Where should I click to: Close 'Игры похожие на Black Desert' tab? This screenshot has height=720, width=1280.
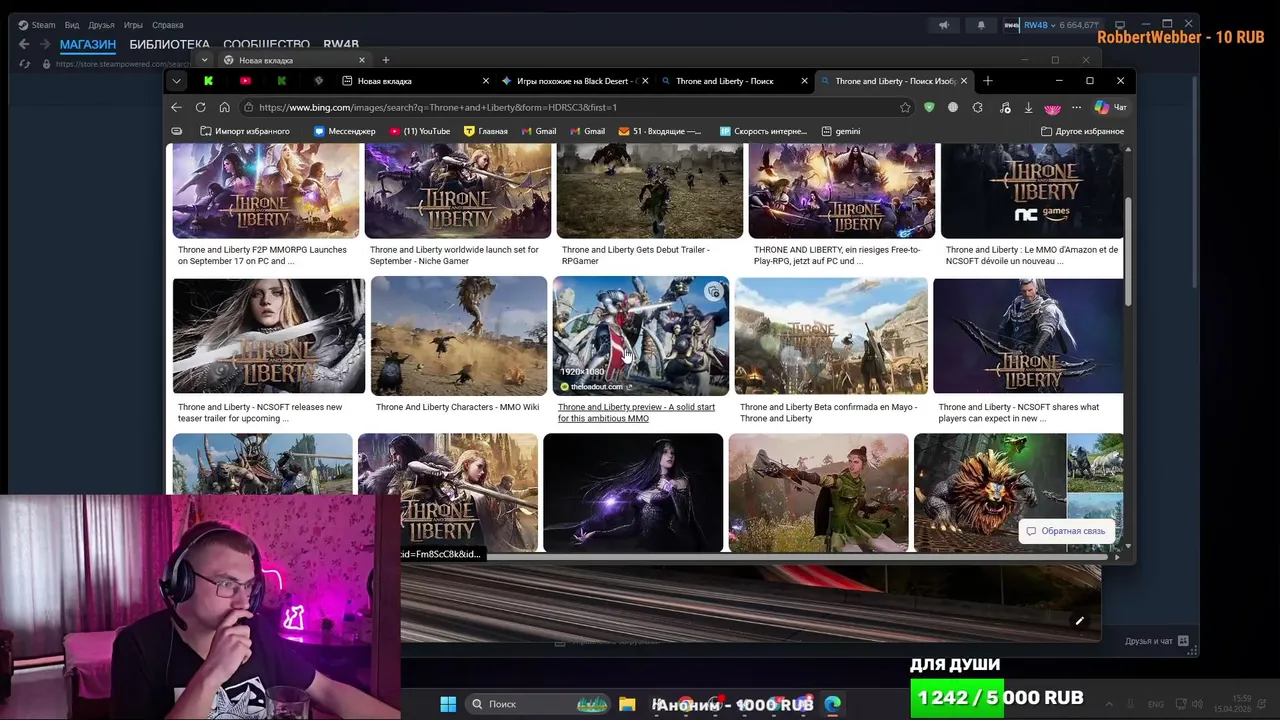tap(645, 81)
